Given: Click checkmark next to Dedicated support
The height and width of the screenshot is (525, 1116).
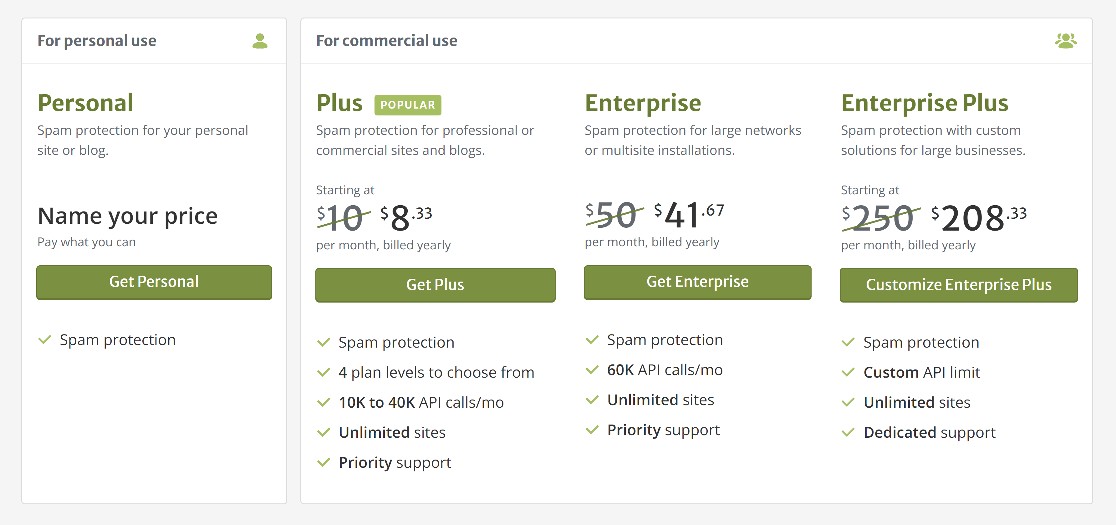Looking at the screenshot, I should (848, 433).
